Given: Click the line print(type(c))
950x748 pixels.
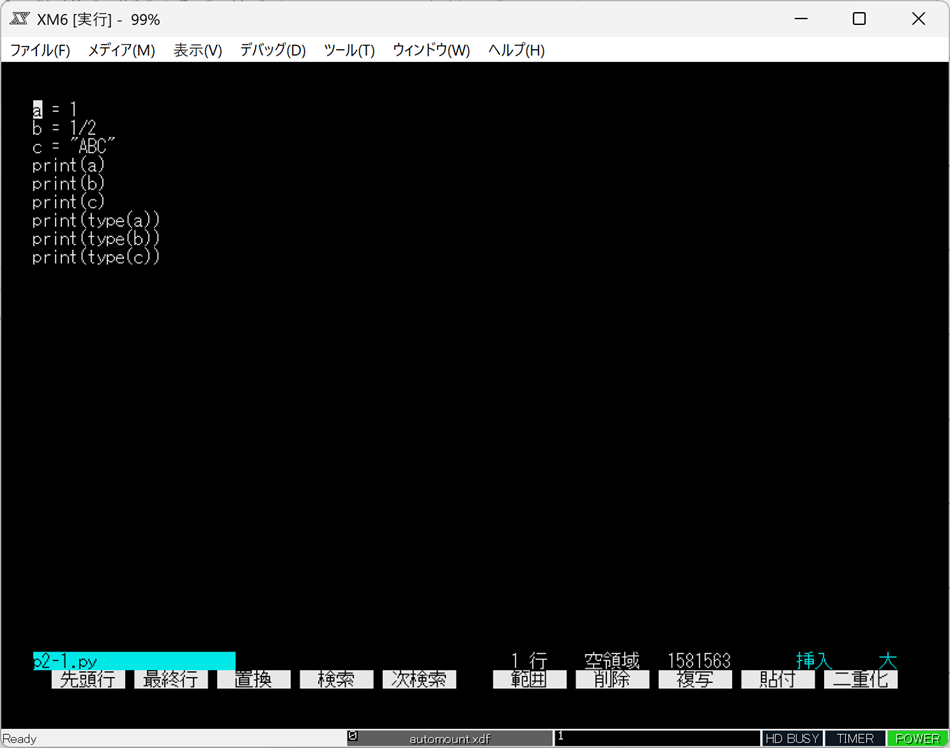Looking at the screenshot, I should pyautogui.click(x=96, y=257).
